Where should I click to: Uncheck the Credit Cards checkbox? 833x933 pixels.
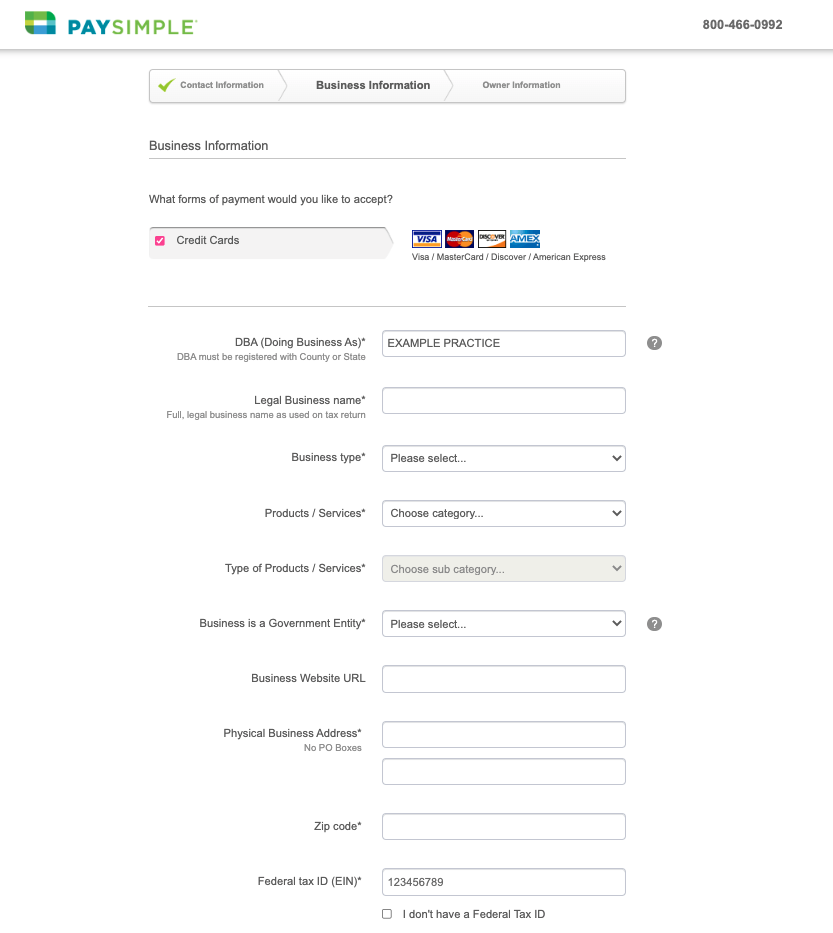pyautogui.click(x=160, y=241)
